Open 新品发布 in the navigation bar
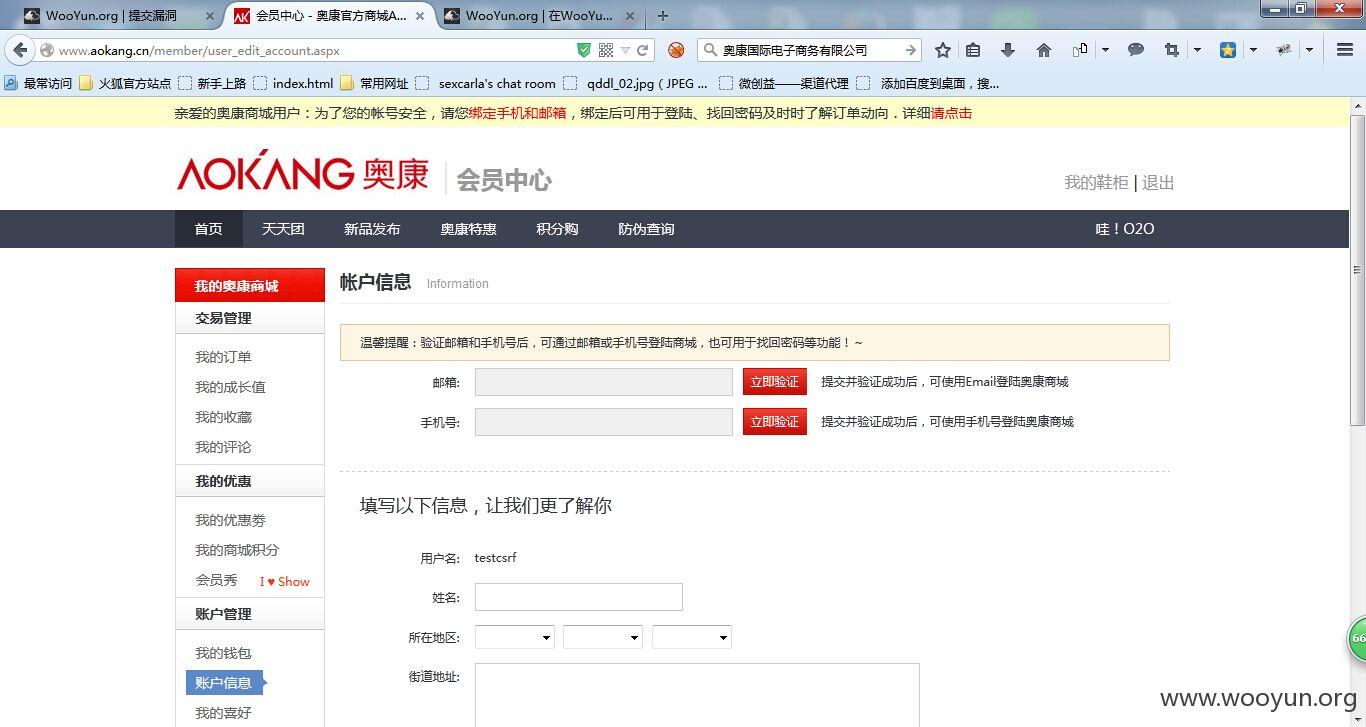This screenshot has height=727, width=1366. (x=372, y=229)
